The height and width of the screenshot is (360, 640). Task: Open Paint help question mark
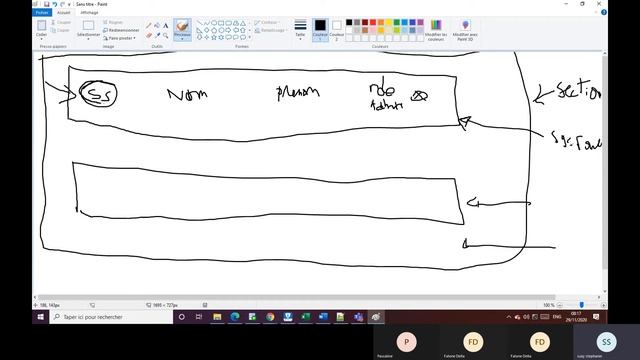pos(604,12)
